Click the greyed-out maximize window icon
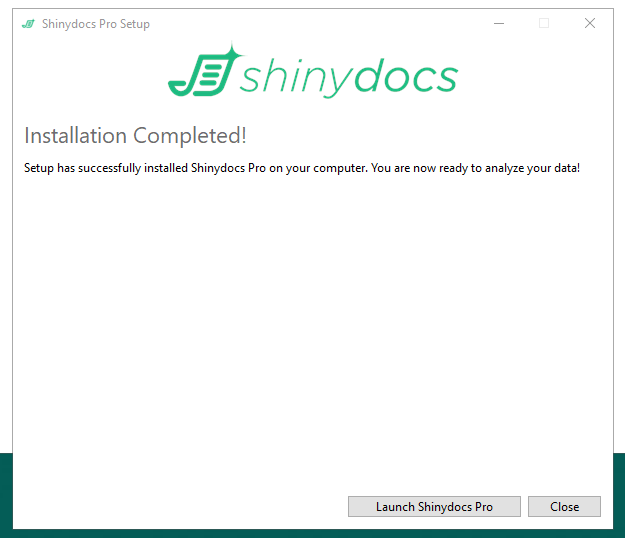The width and height of the screenshot is (625, 538). tap(544, 24)
